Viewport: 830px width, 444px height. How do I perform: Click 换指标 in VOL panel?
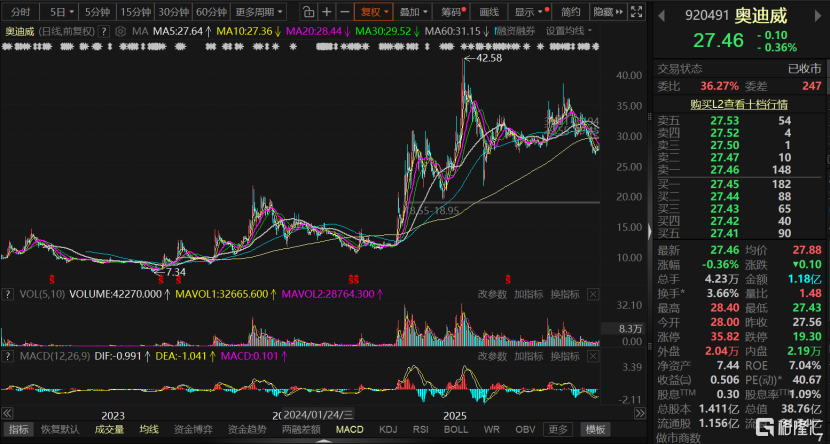(x=565, y=294)
